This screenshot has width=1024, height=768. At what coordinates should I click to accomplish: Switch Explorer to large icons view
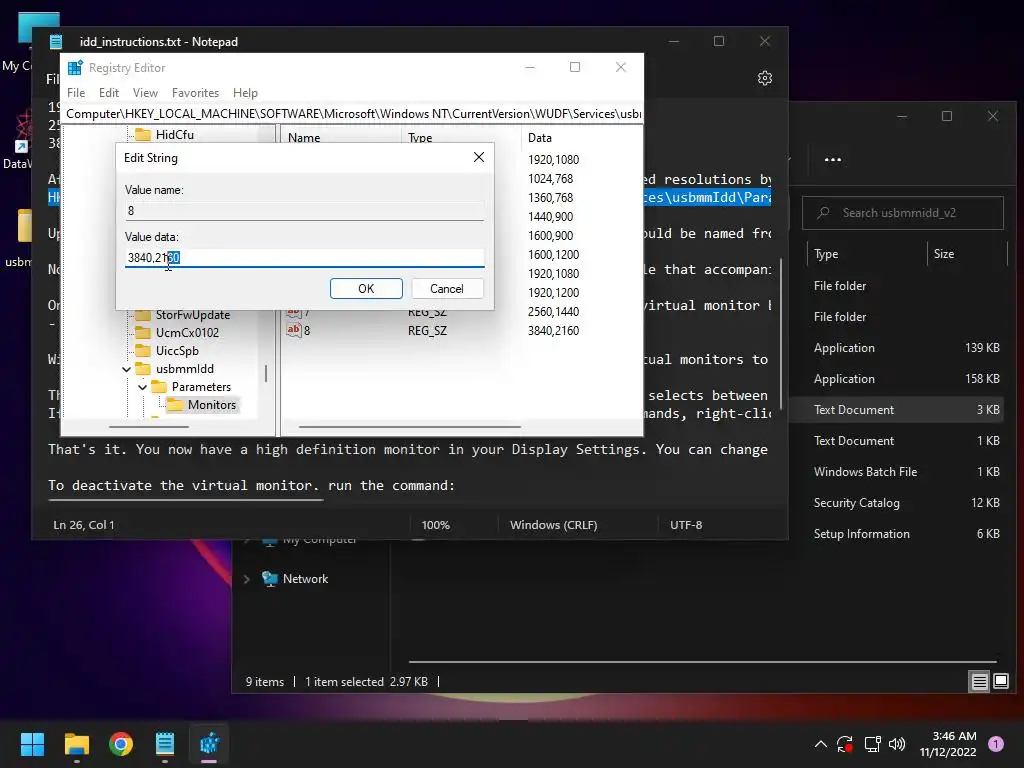(1000, 682)
